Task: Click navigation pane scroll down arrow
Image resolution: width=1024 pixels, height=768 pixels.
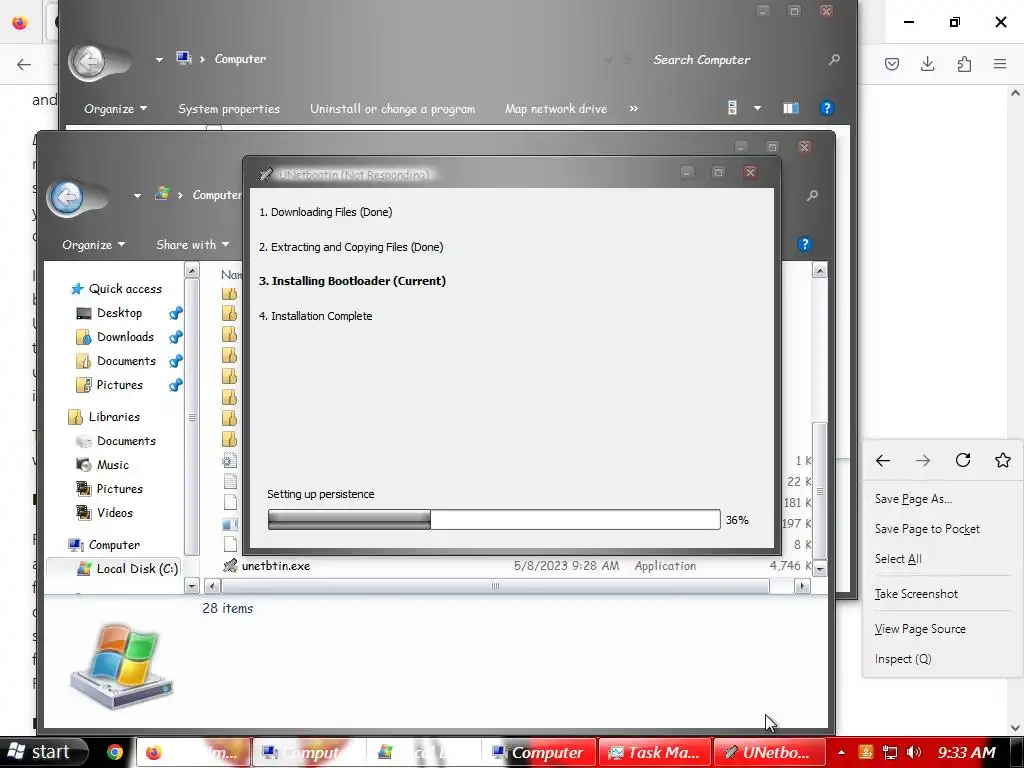Action: pyautogui.click(x=191, y=586)
